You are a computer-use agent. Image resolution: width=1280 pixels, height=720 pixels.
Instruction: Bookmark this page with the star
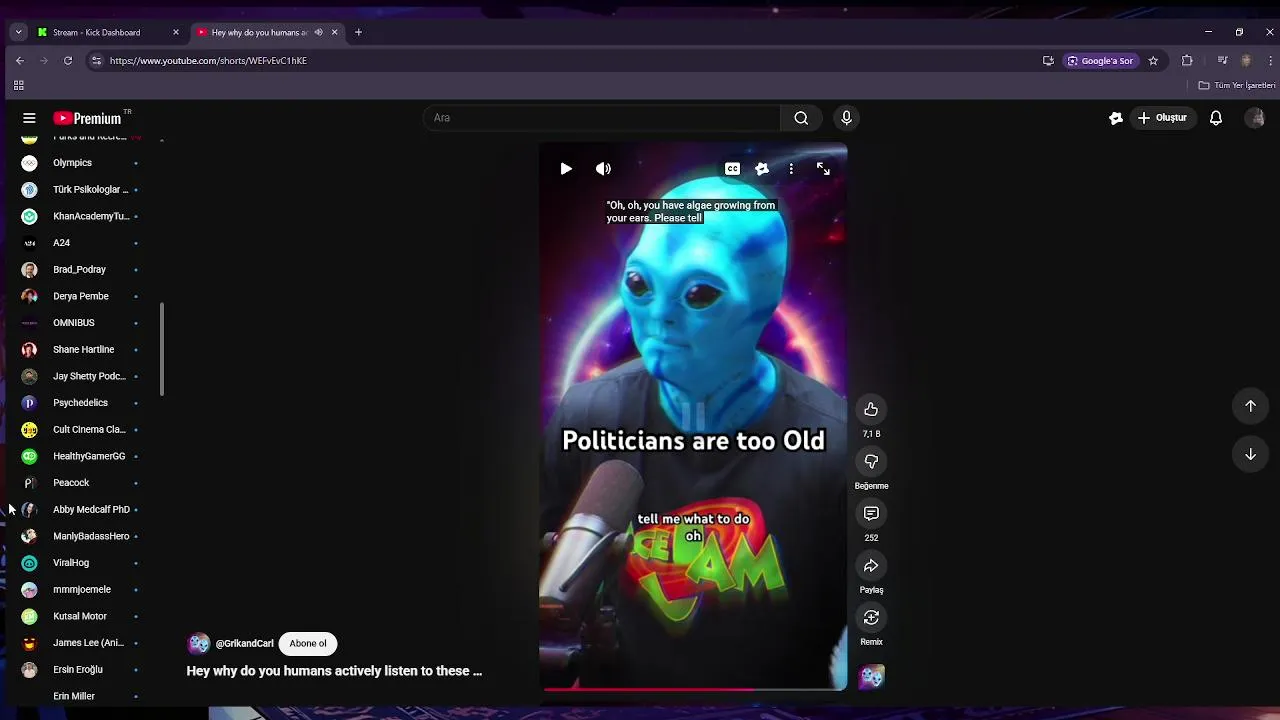1153,61
